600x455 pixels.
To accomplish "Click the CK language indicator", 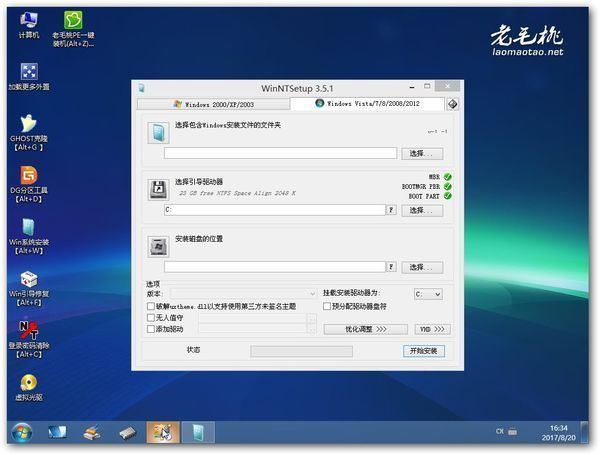I will [x=499, y=432].
